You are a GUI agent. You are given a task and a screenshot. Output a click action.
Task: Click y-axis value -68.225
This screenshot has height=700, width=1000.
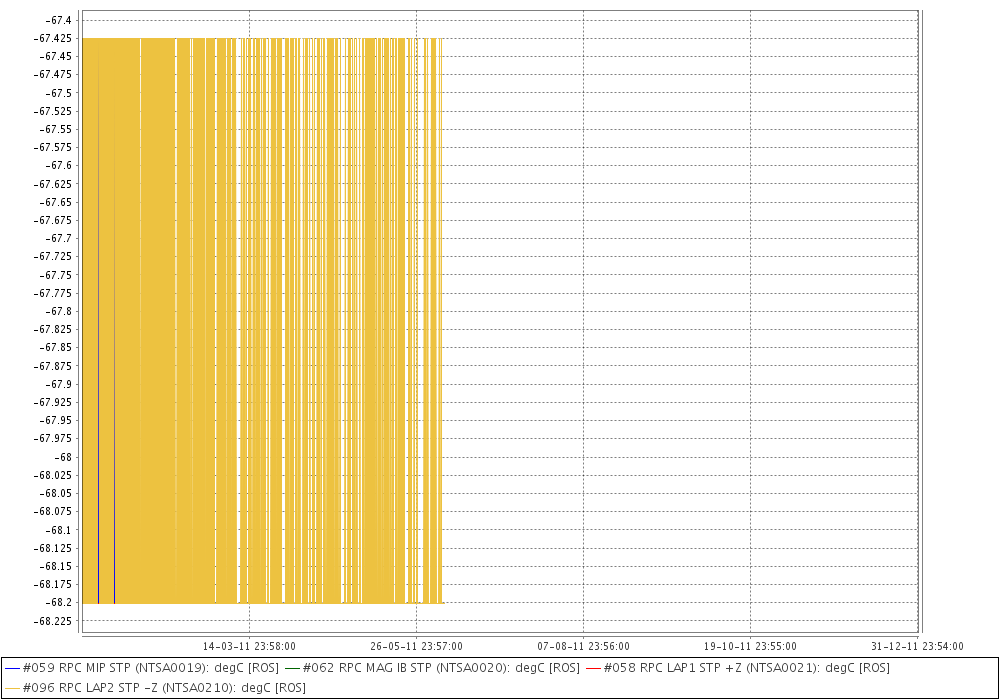click(x=54, y=621)
